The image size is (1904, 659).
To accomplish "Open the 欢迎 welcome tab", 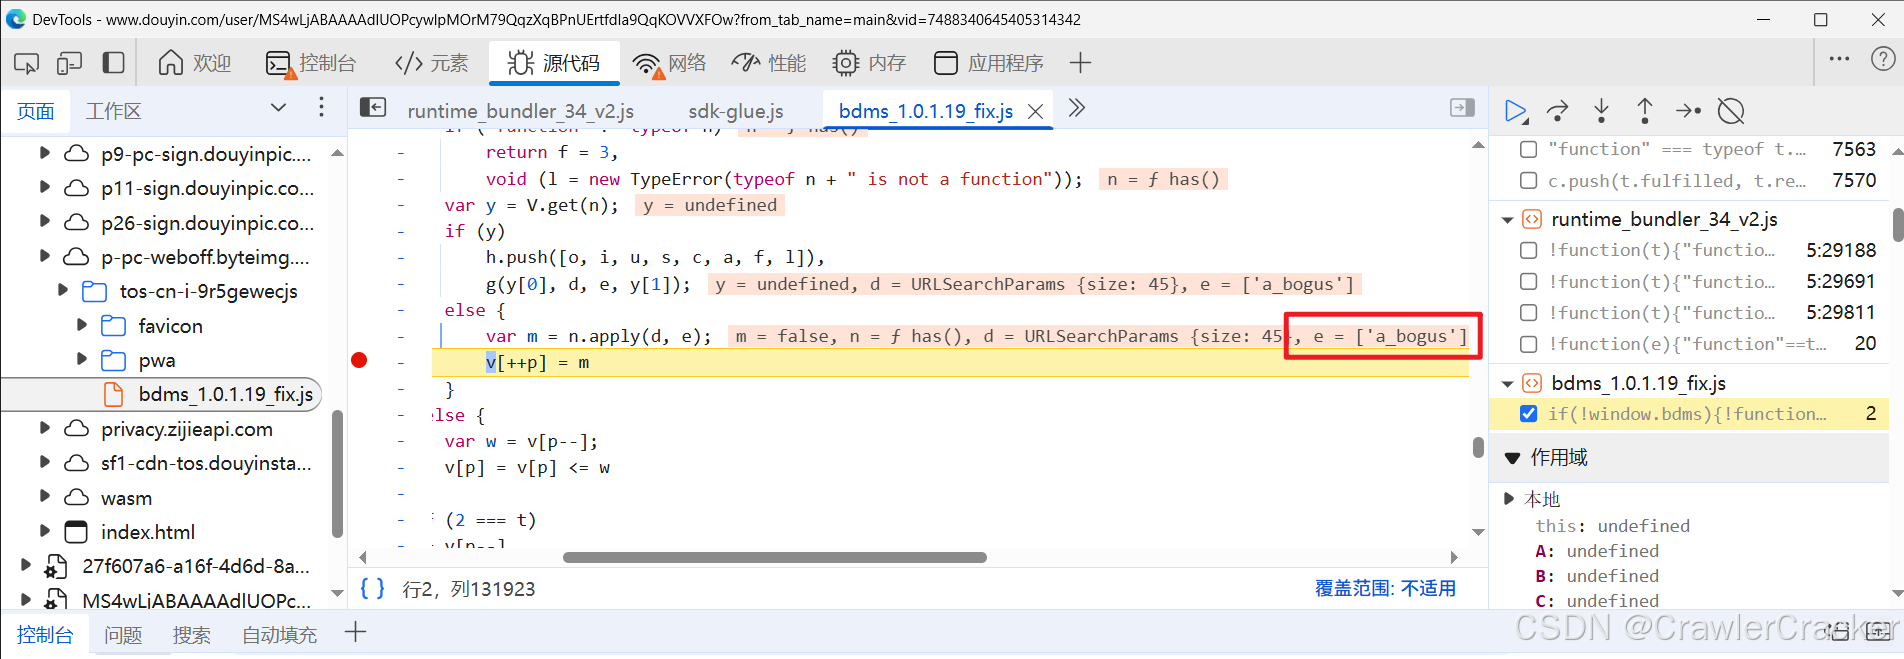I will 195,63.
